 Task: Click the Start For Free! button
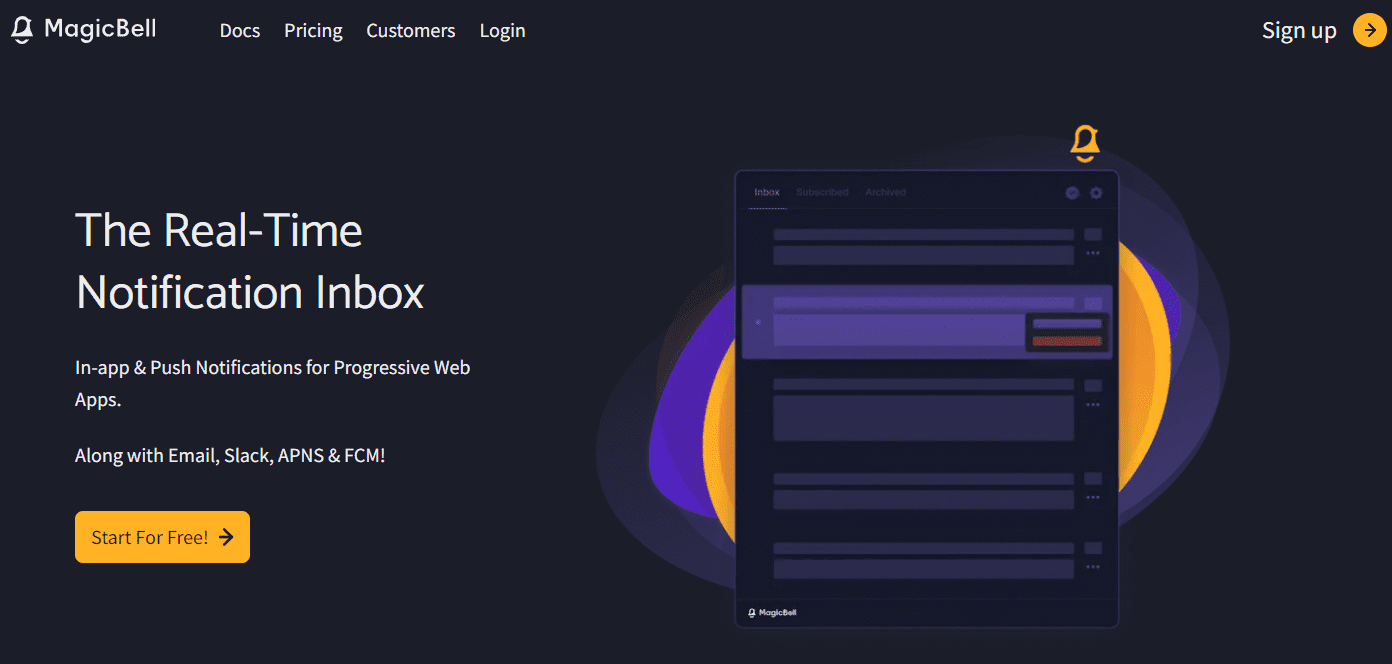(162, 537)
